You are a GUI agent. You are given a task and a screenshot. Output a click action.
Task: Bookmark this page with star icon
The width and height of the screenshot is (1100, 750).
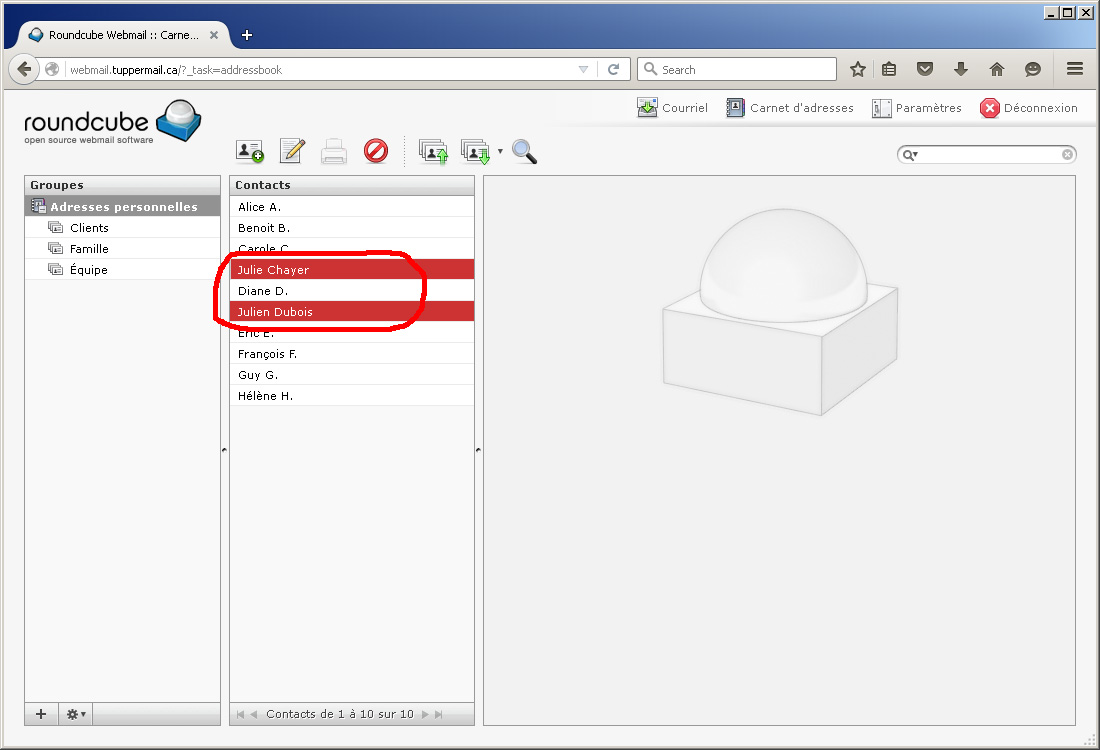(857, 69)
